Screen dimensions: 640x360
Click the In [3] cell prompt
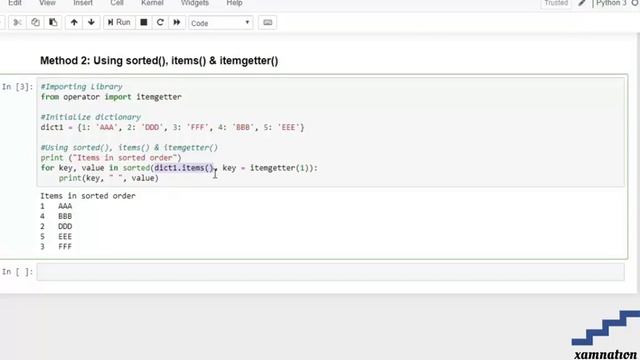click(17, 87)
